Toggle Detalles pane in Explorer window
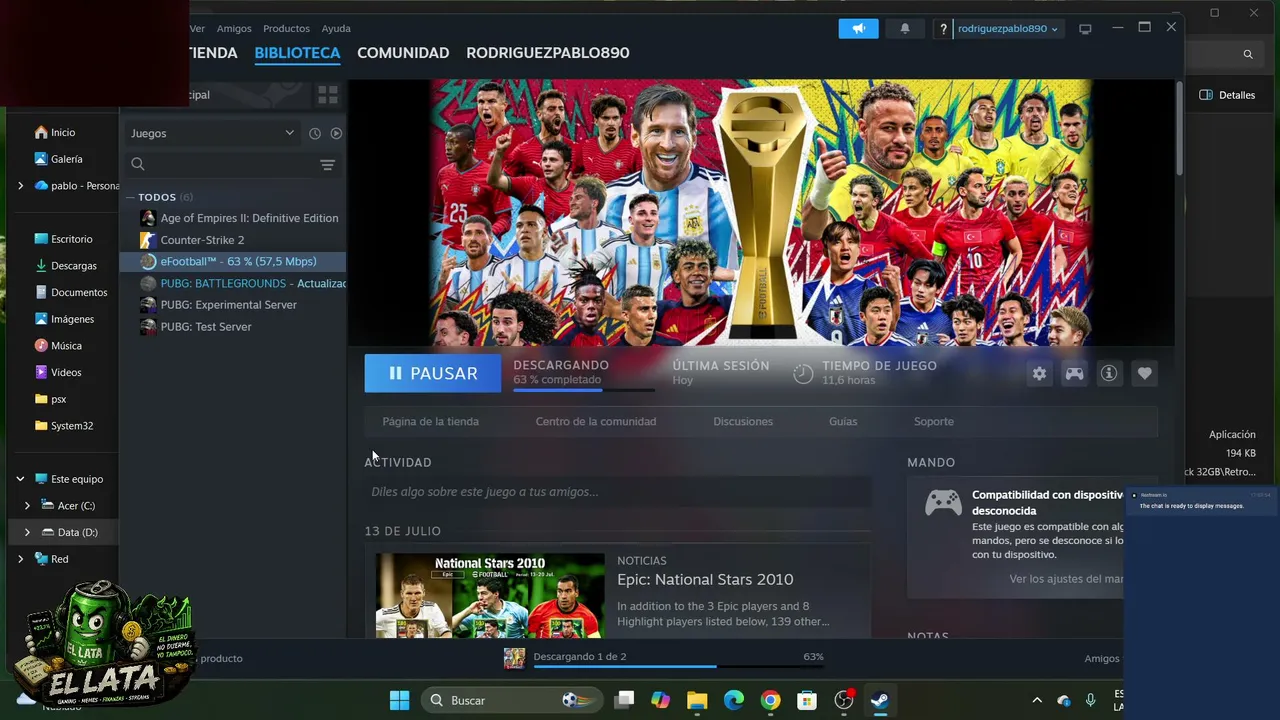 (x=1227, y=95)
